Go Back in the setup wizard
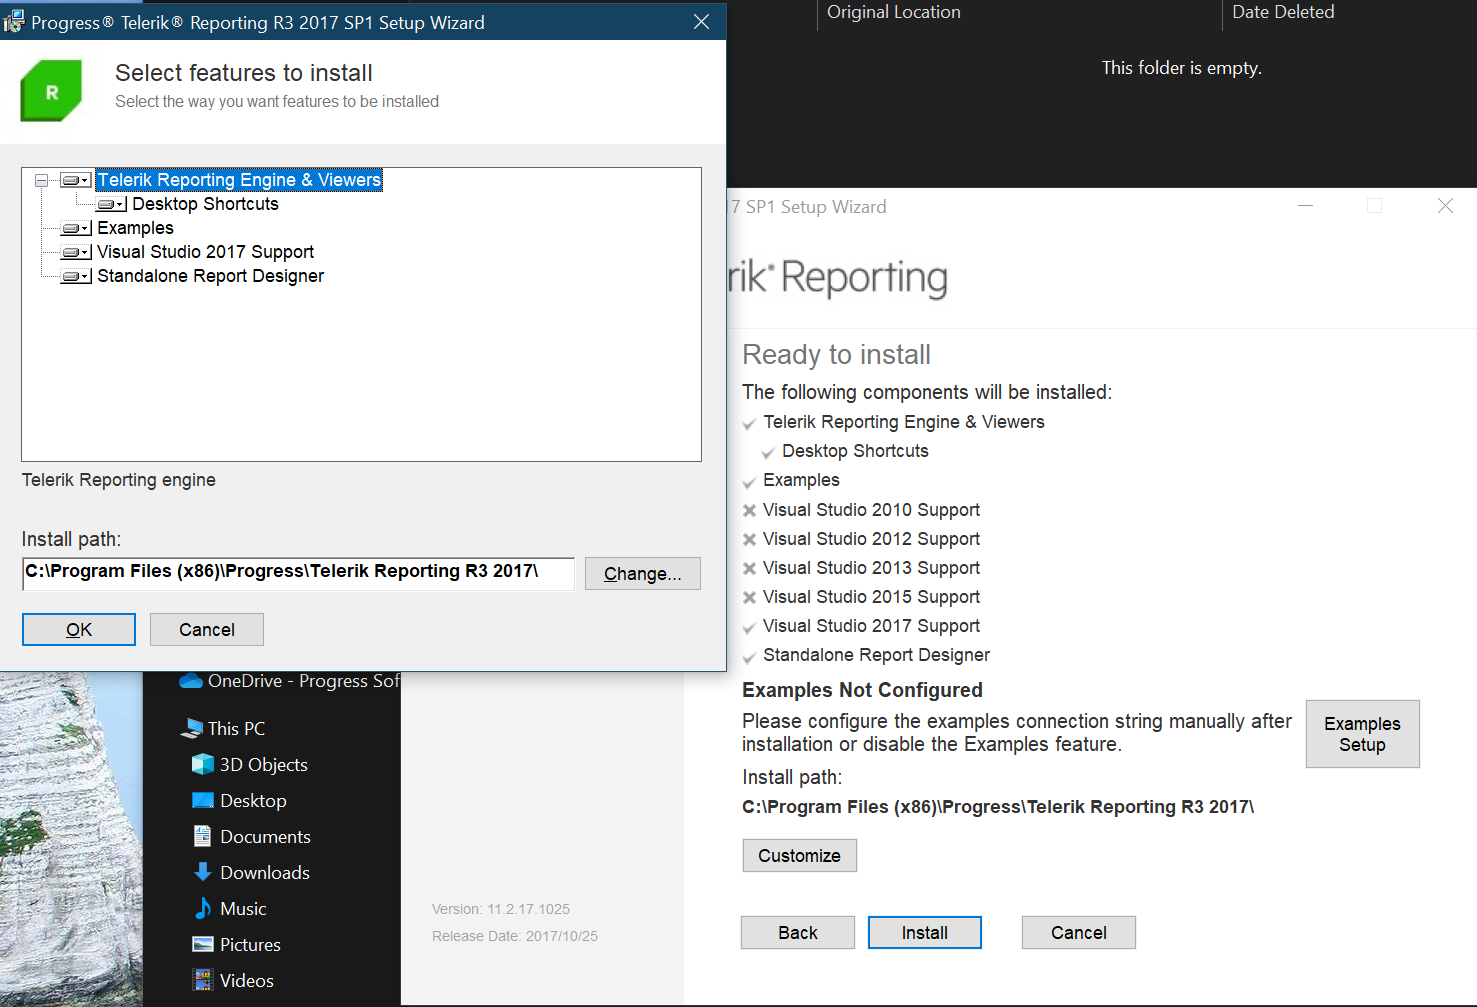The height and width of the screenshot is (1007, 1477). click(798, 932)
